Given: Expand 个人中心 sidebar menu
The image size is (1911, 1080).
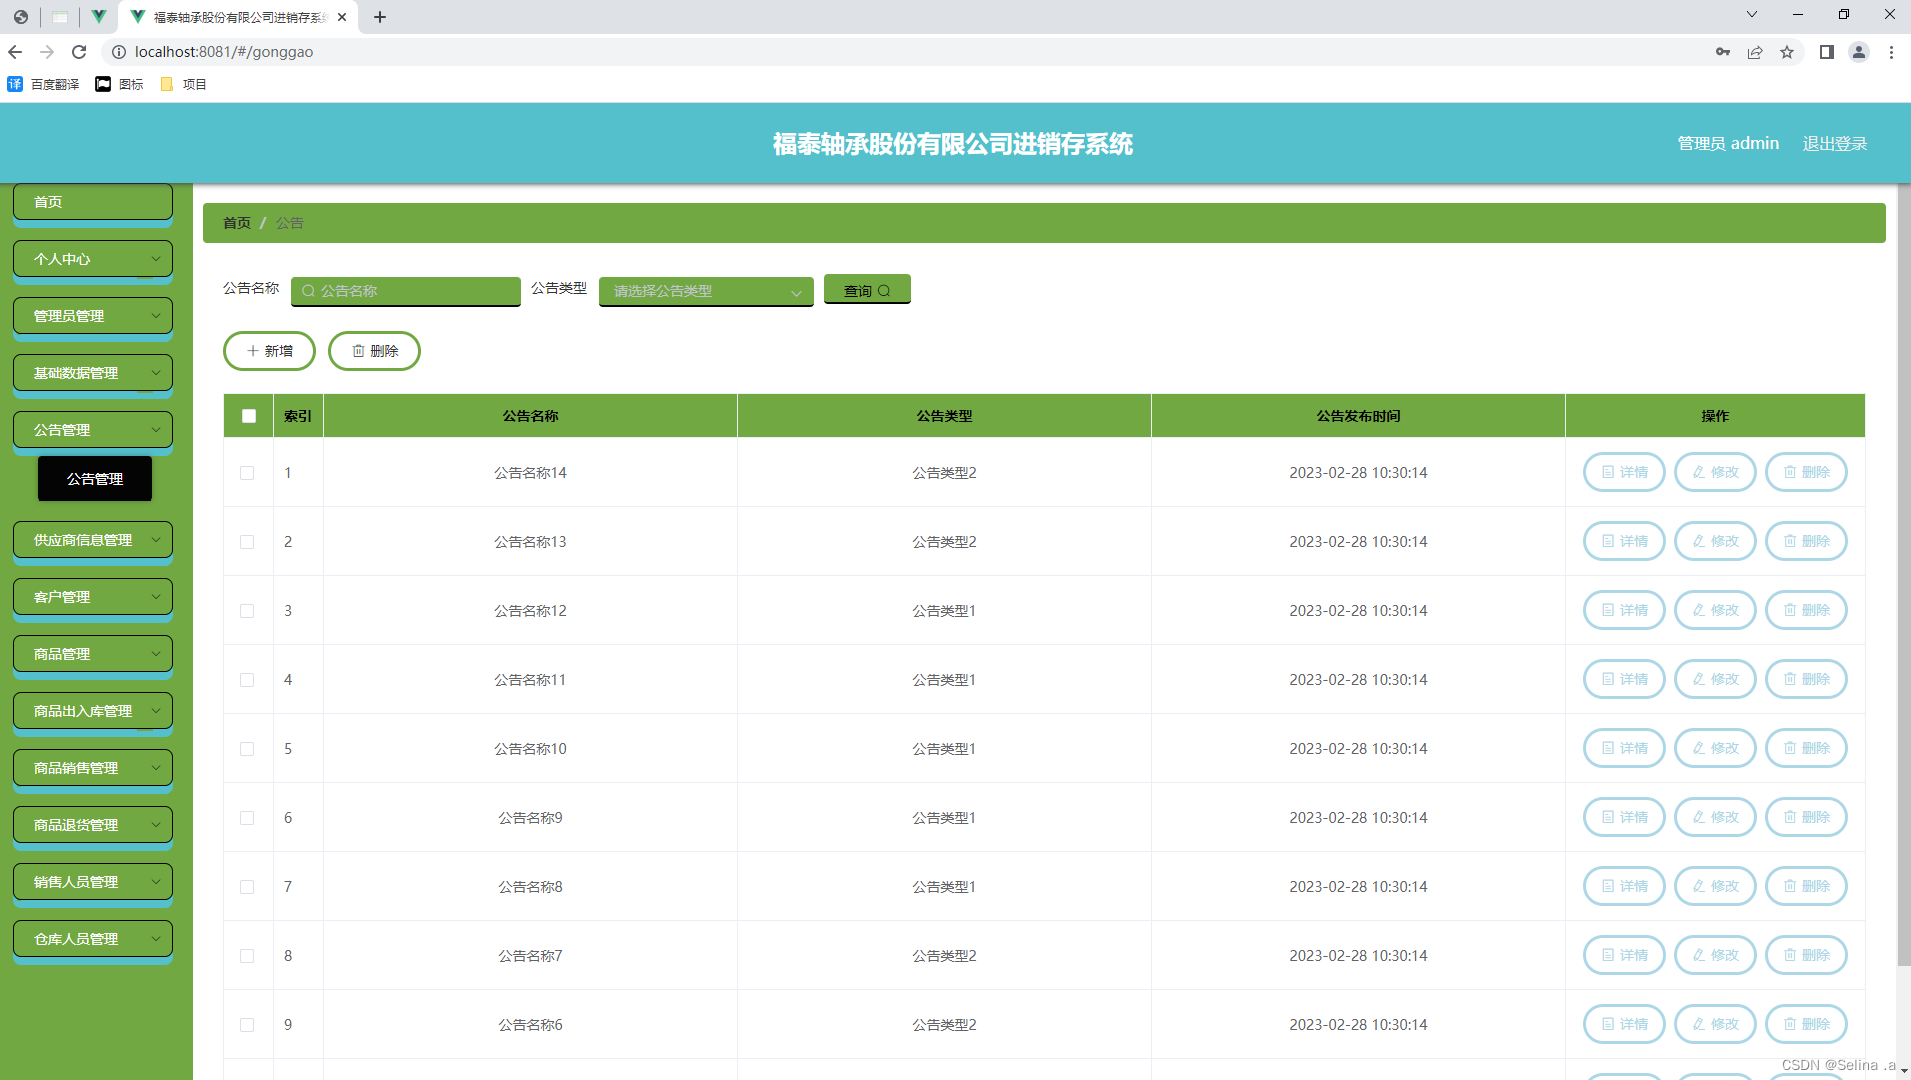Looking at the screenshot, I should point(93,259).
